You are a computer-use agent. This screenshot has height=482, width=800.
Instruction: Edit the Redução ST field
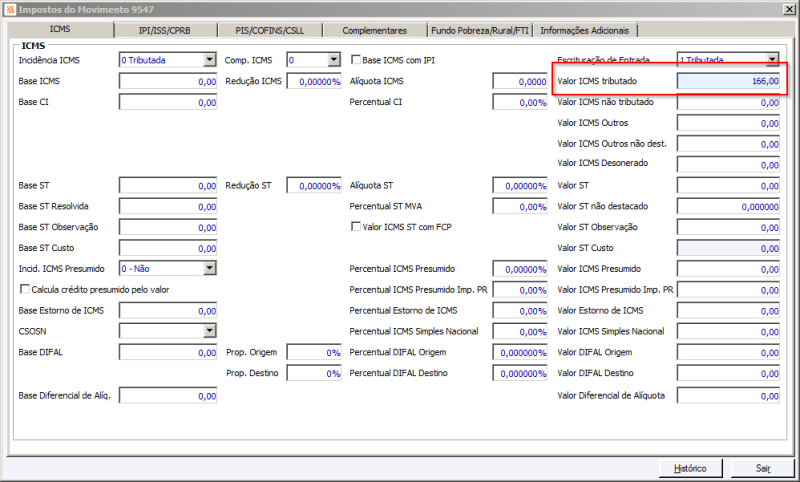click(x=314, y=186)
